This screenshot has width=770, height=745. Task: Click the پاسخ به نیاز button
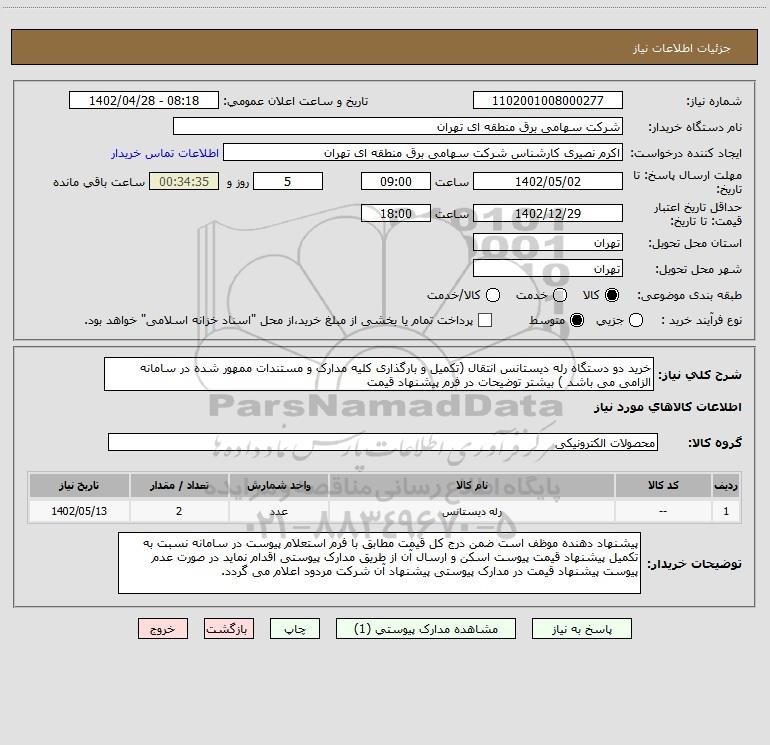tap(581, 629)
